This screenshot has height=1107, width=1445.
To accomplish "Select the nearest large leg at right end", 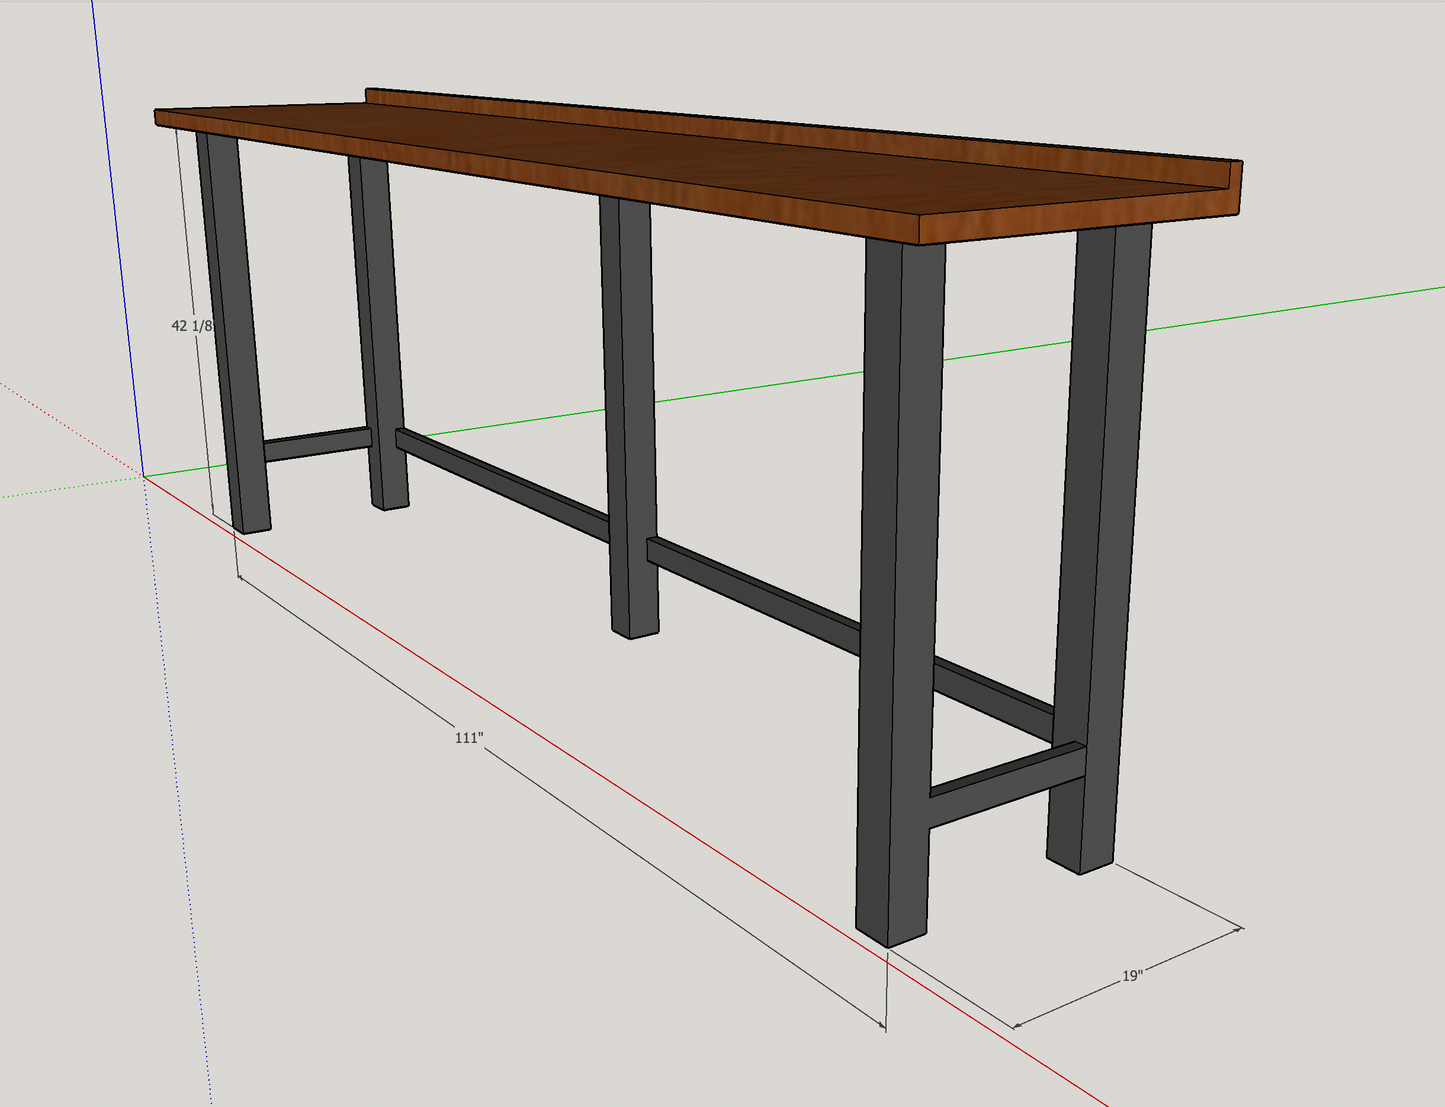I will tap(898, 600).
